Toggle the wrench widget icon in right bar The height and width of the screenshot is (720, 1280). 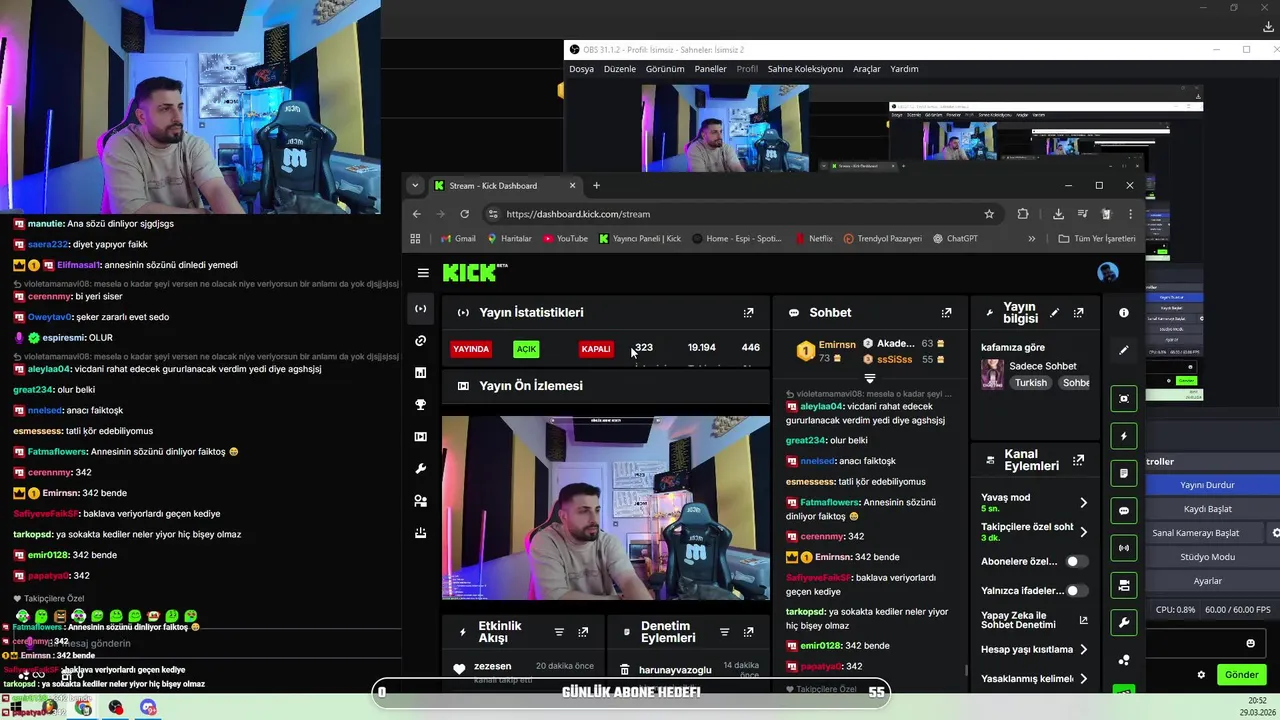point(1124,622)
